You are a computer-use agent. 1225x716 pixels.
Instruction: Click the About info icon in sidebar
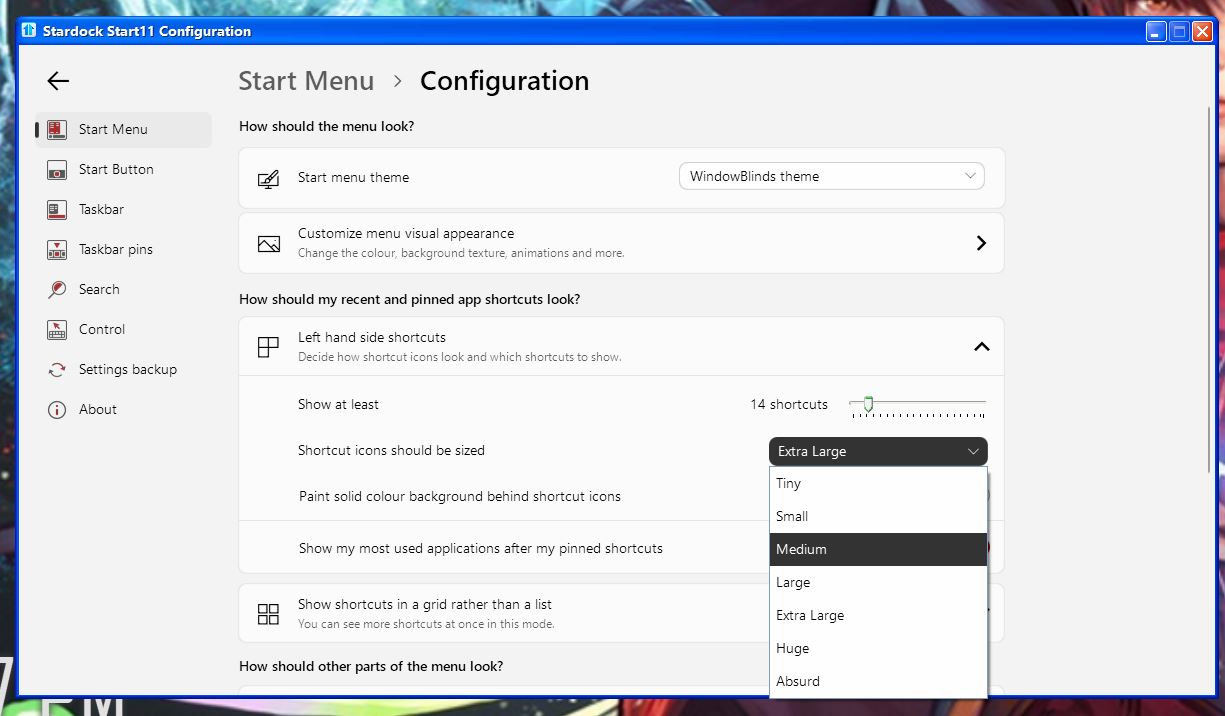(x=55, y=409)
